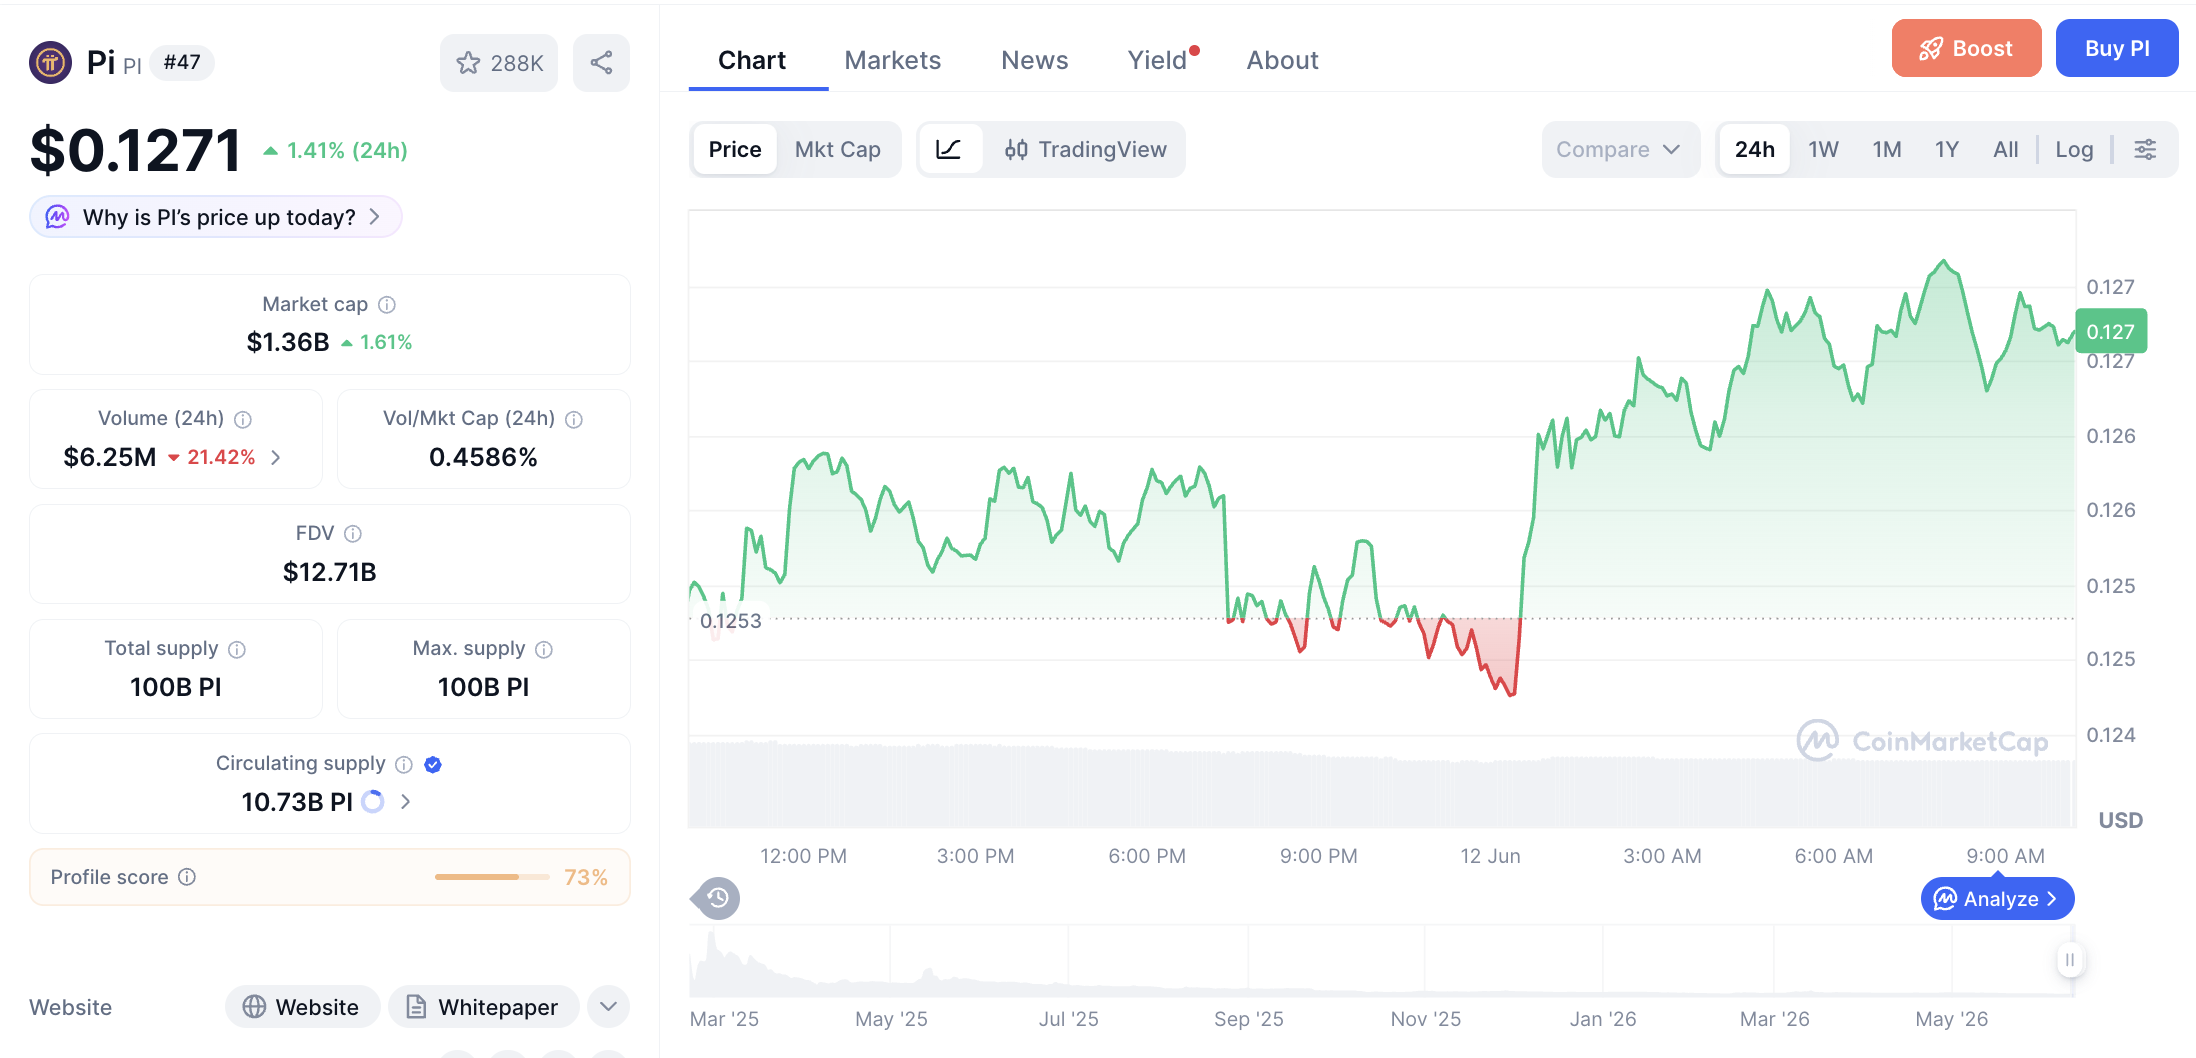Click the #47 rank badge

tap(182, 62)
